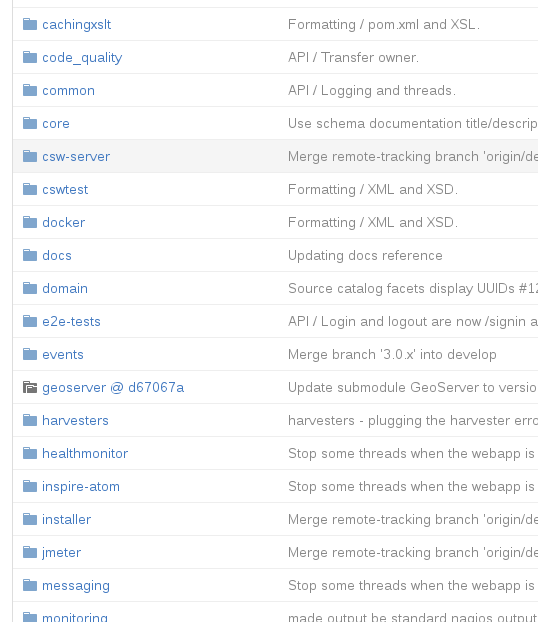Open commit 'API / Logging and threads.'

pyautogui.click(x=372, y=90)
